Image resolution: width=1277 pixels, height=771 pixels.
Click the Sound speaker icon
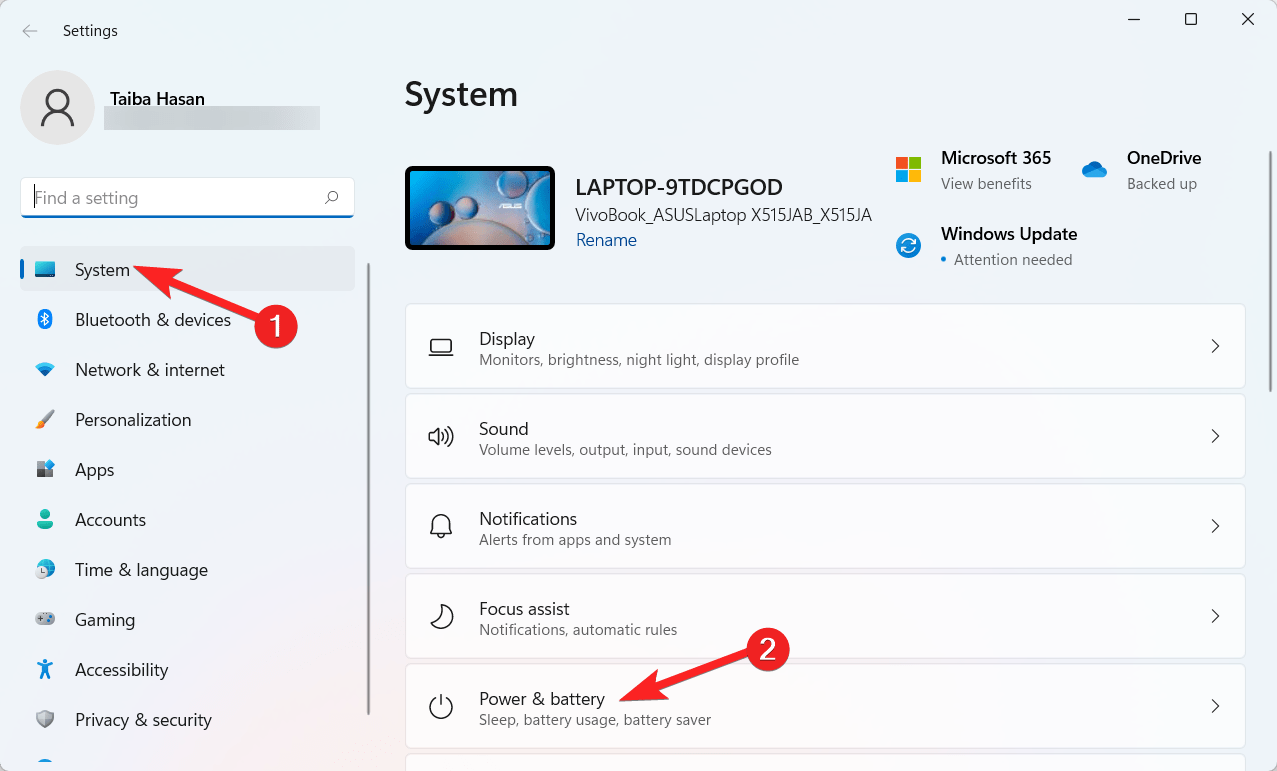[x=441, y=437]
